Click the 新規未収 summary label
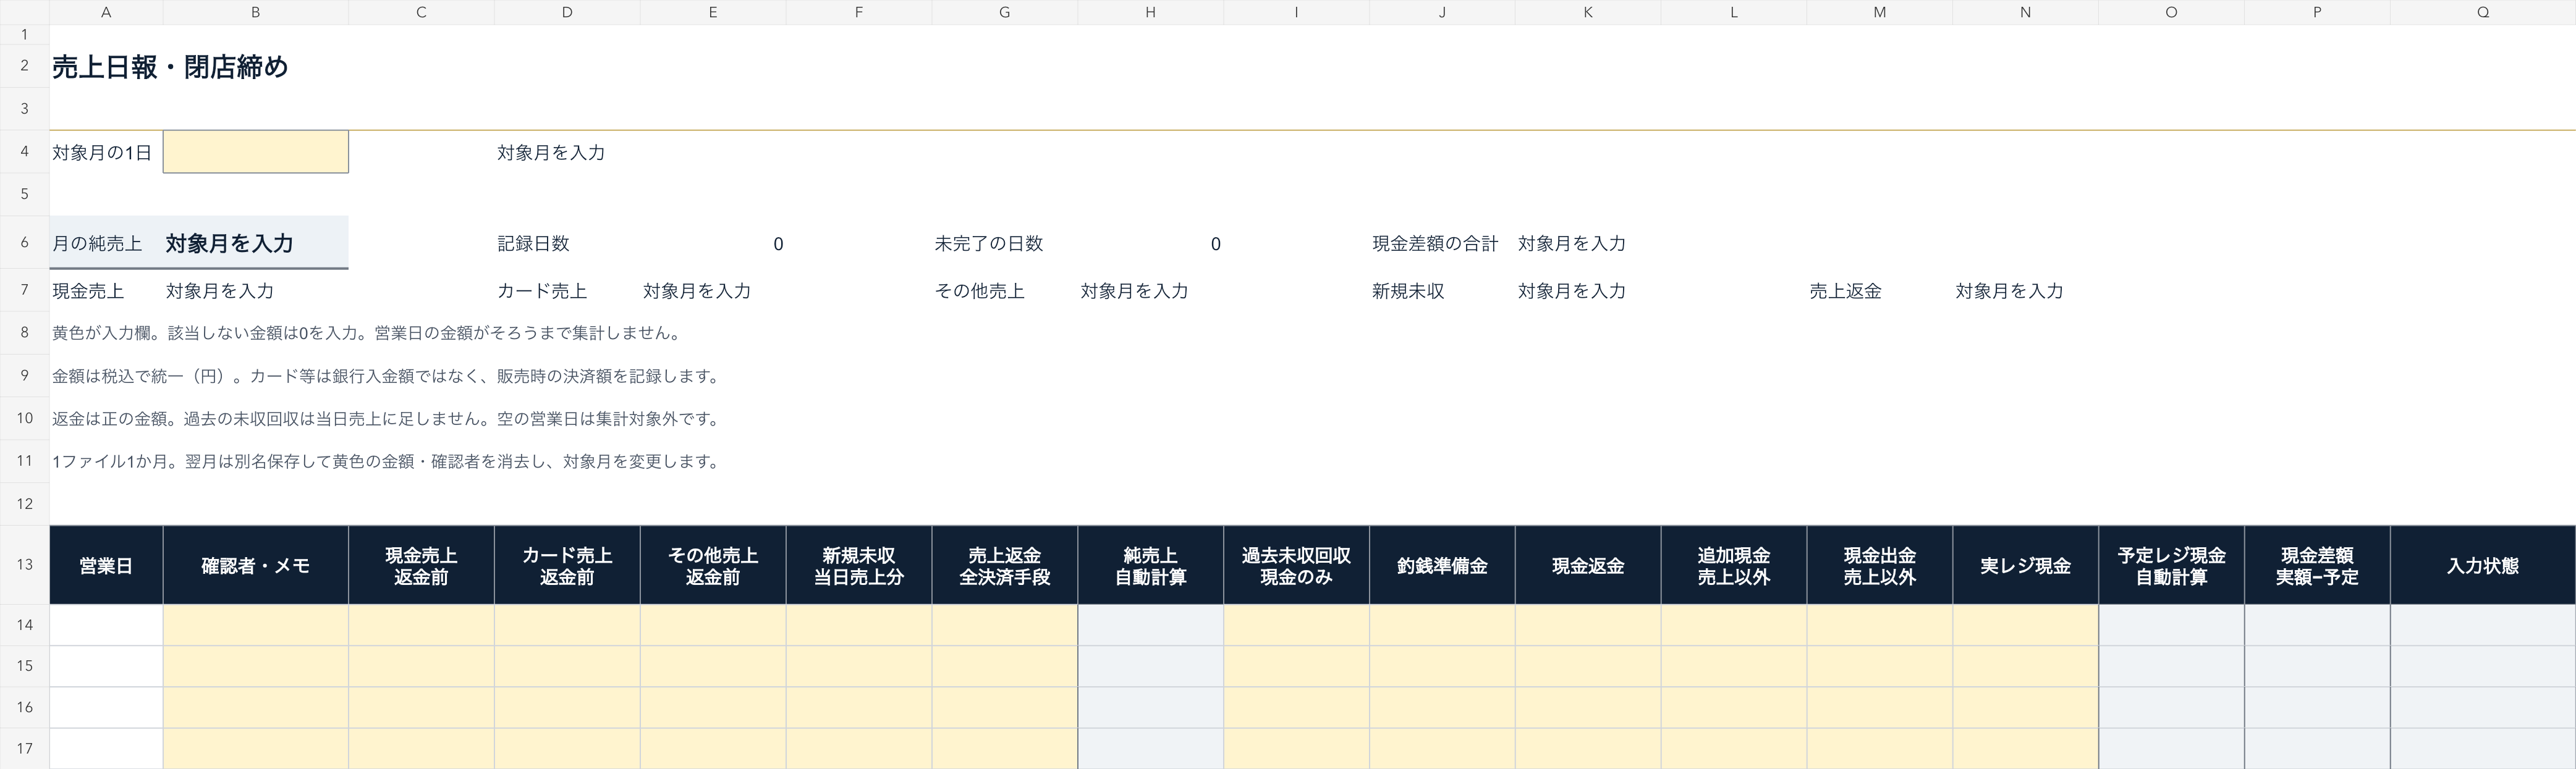2576x769 pixels. [x=1408, y=291]
